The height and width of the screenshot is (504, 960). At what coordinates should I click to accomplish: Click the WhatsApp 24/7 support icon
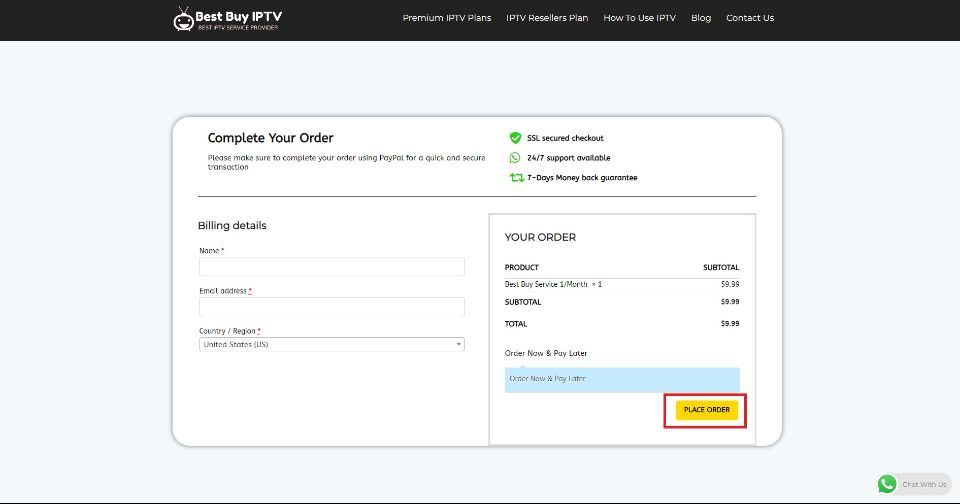[x=515, y=157]
